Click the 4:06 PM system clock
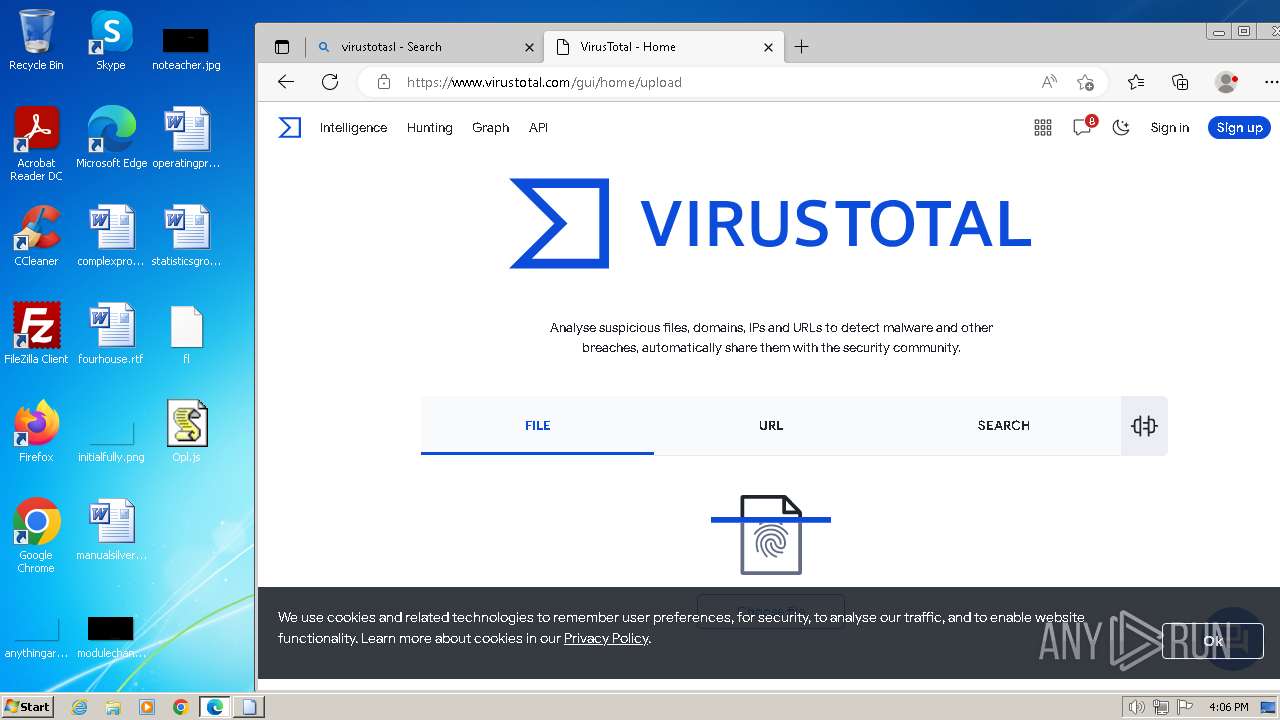This screenshot has height=720, width=1280. tap(1228, 707)
